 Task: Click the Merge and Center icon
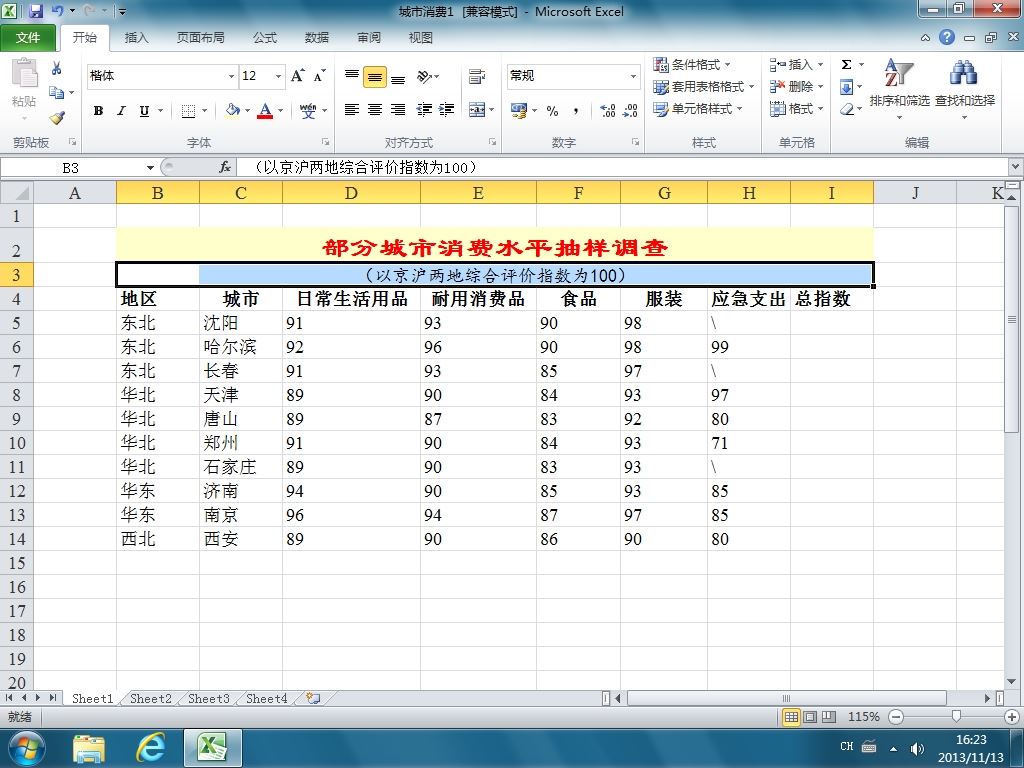pos(477,110)
